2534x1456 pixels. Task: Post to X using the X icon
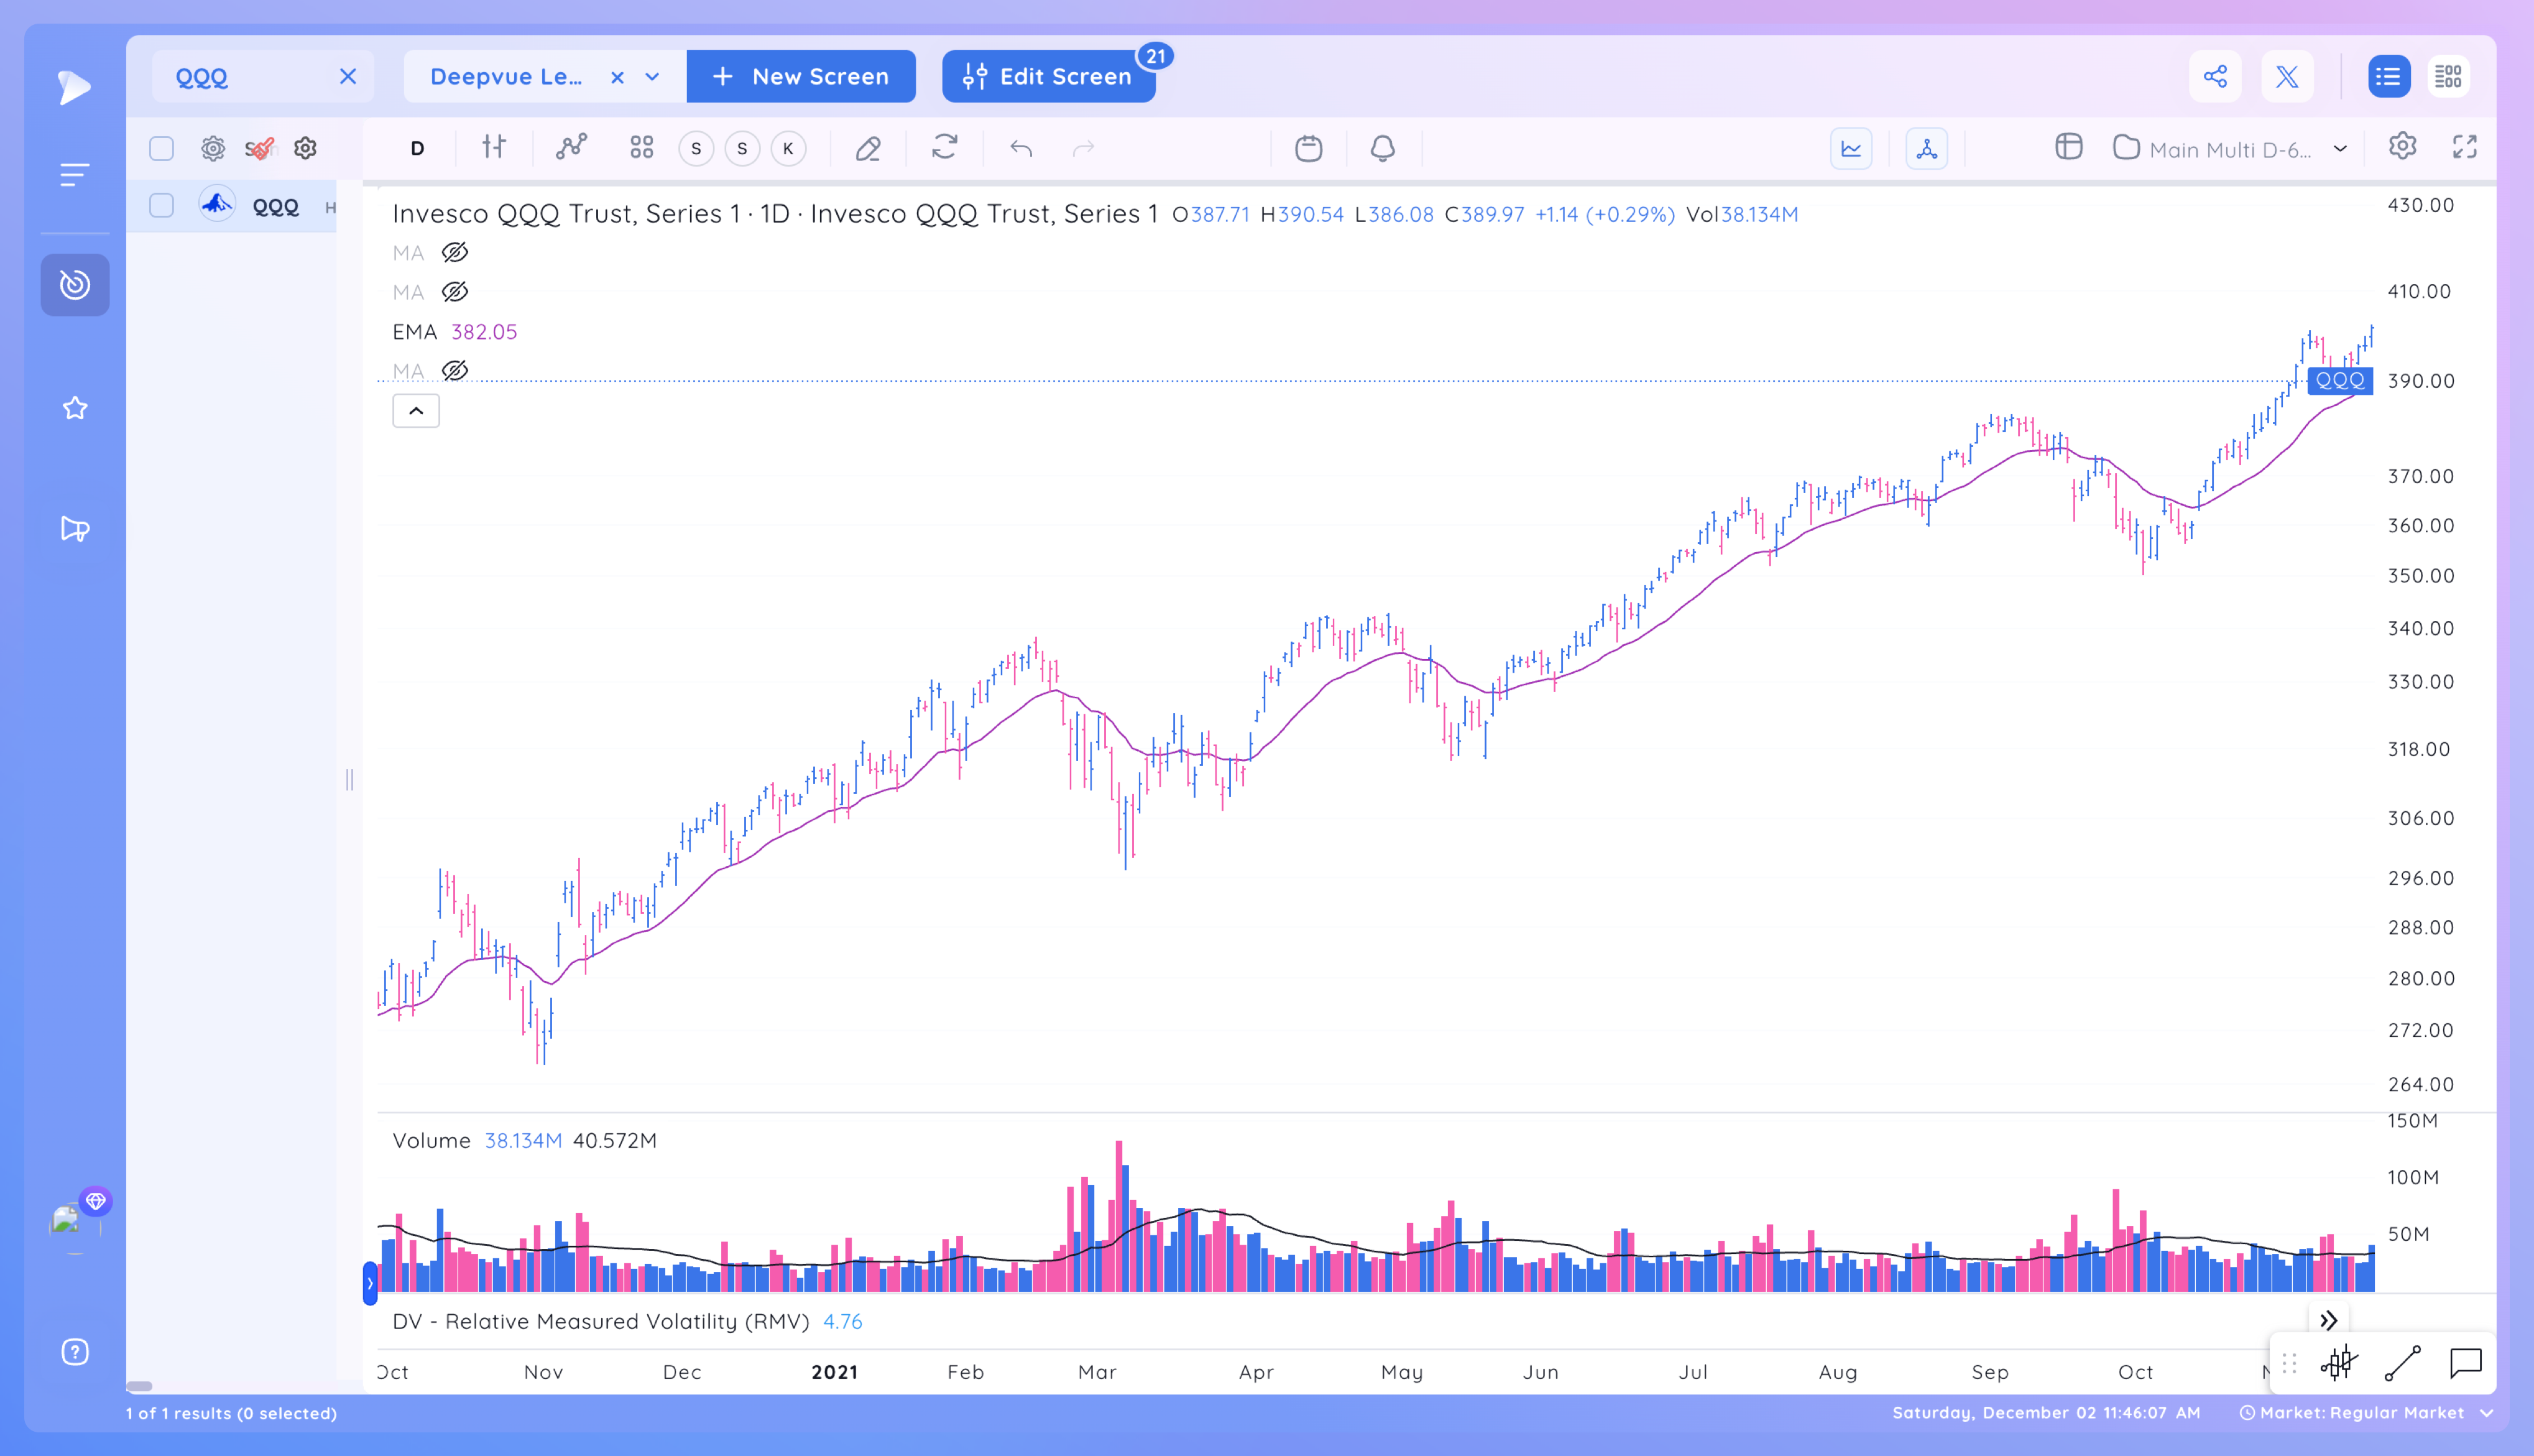tap(2287, 76)
